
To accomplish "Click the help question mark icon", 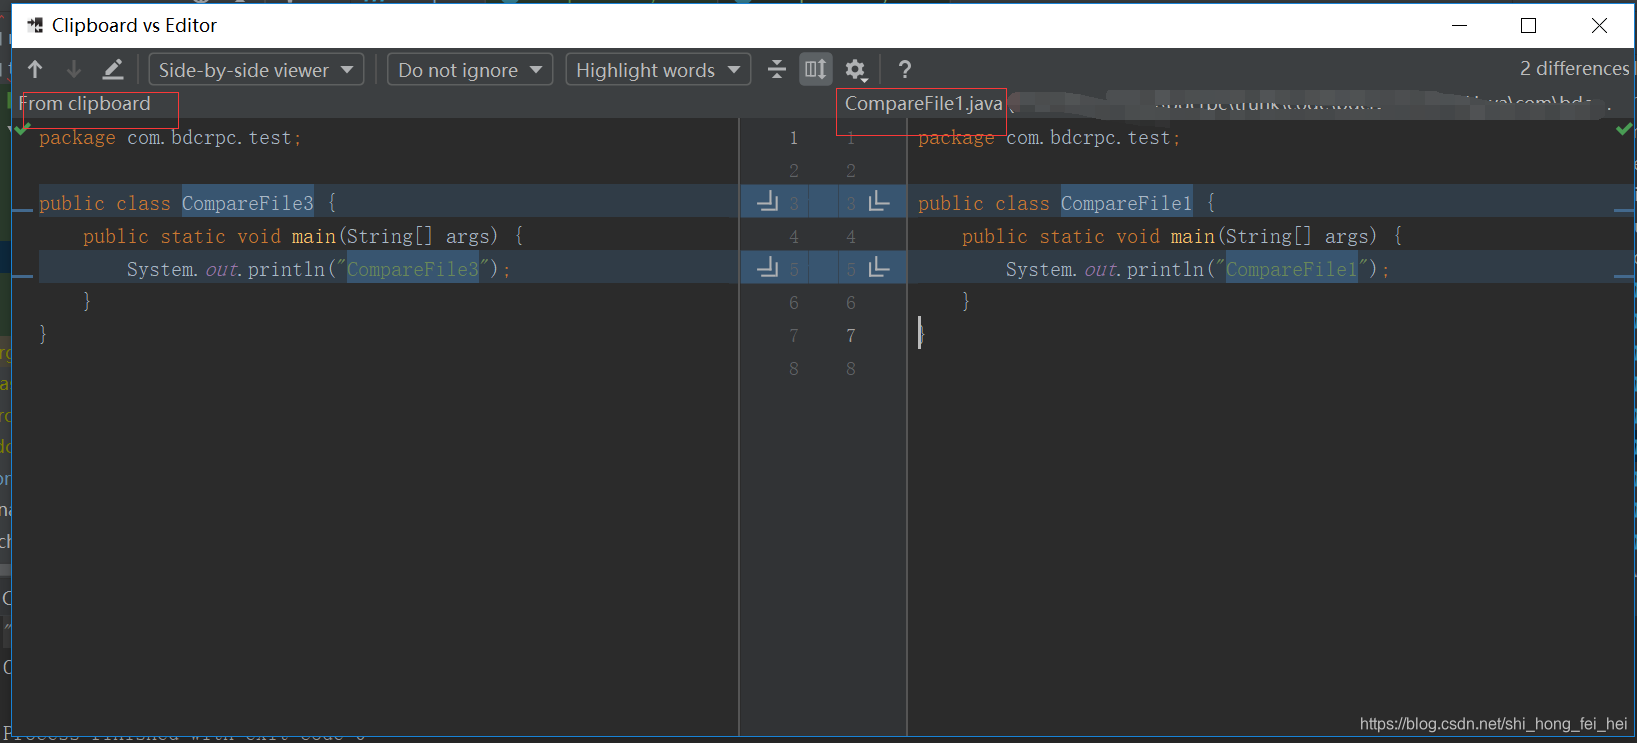I will (x=905, y=69).
